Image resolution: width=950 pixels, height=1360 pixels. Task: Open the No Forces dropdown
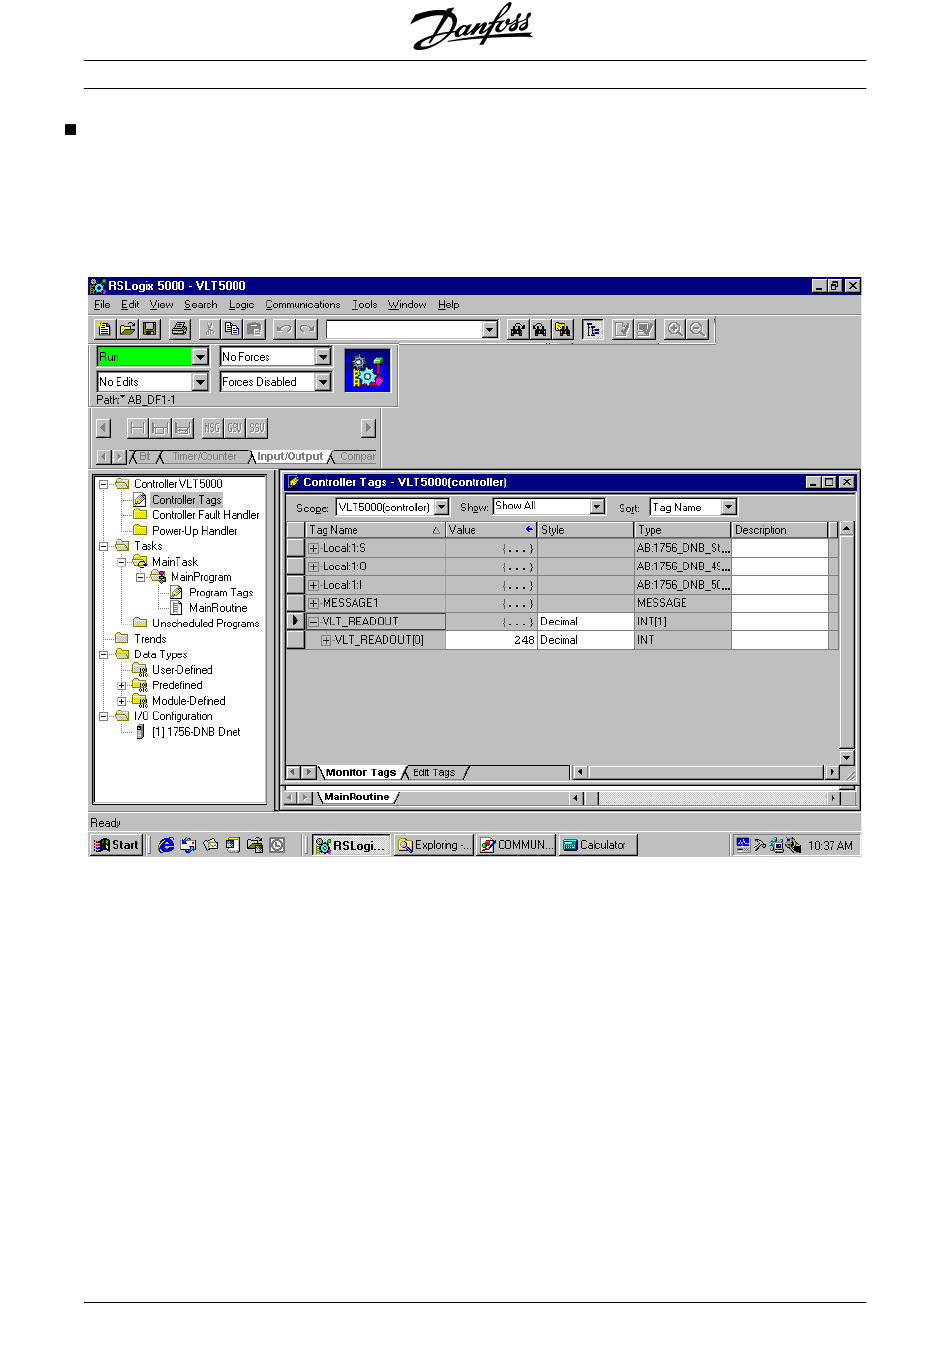pyautogui.click(x=323, y=357)
